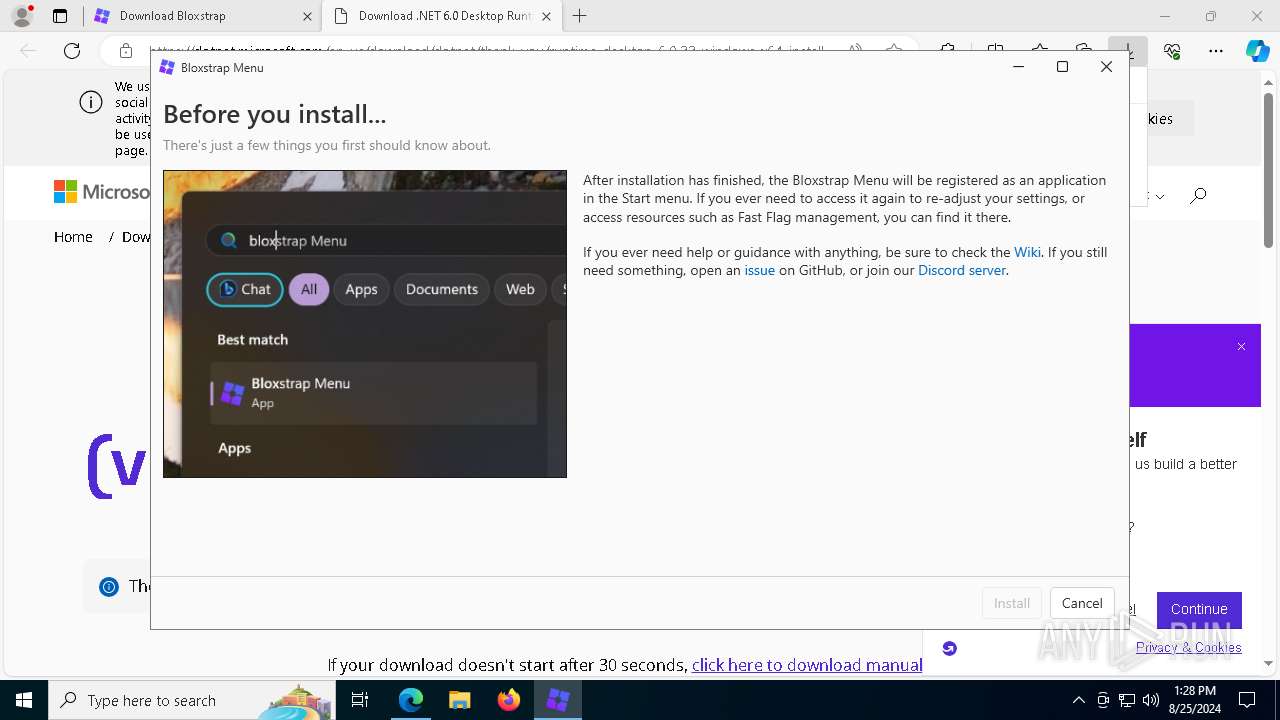Open the Copilot sidebar in Edge
Image resolution: width=1280 pixels, height=720 pixels.
coord(1257,51)
